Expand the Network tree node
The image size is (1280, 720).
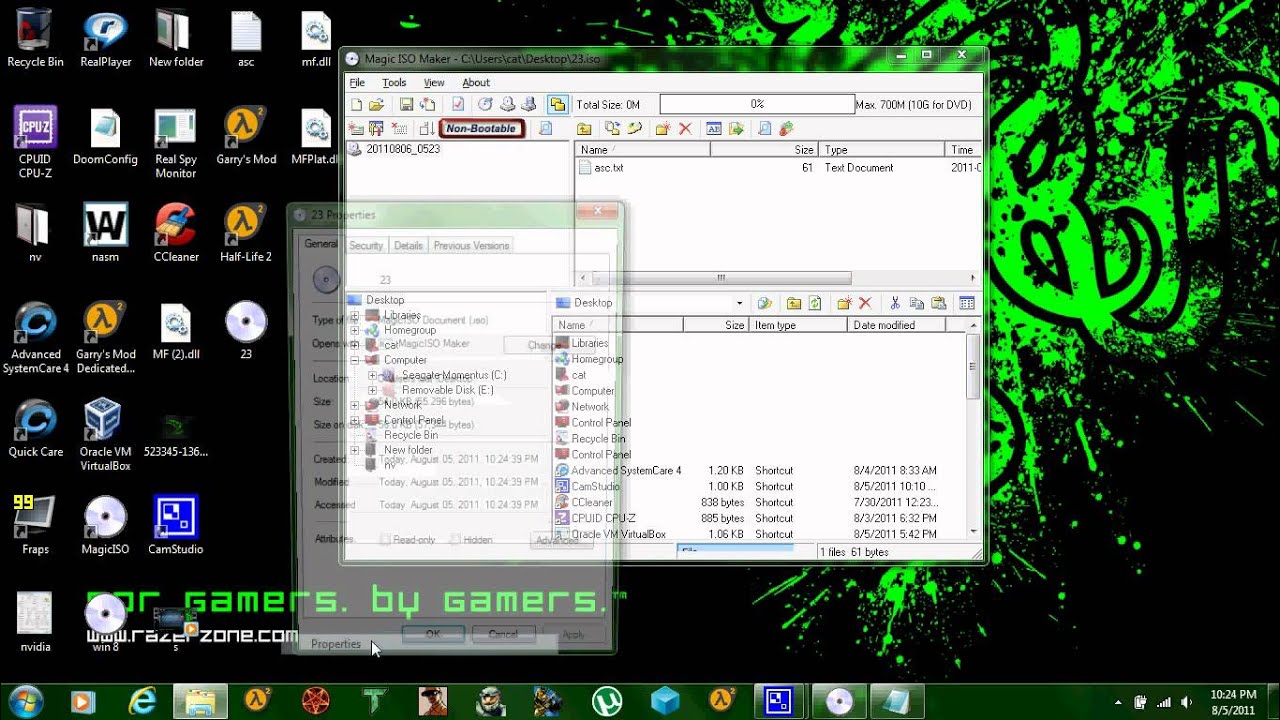(354, 405)
